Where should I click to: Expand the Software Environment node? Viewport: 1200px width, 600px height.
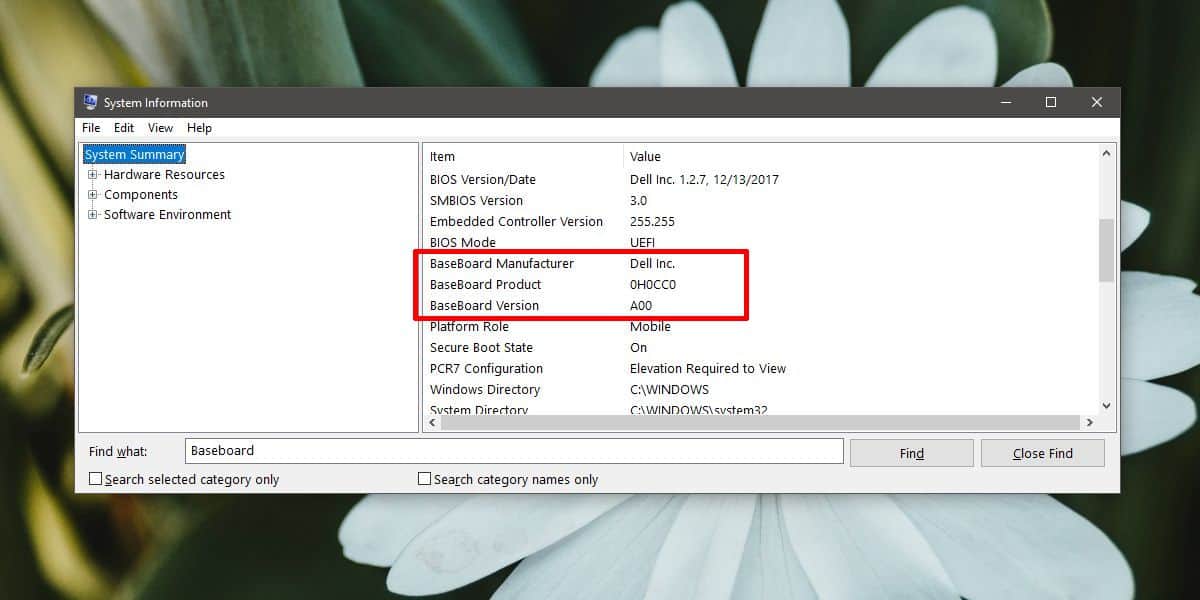tap(93, 214)
